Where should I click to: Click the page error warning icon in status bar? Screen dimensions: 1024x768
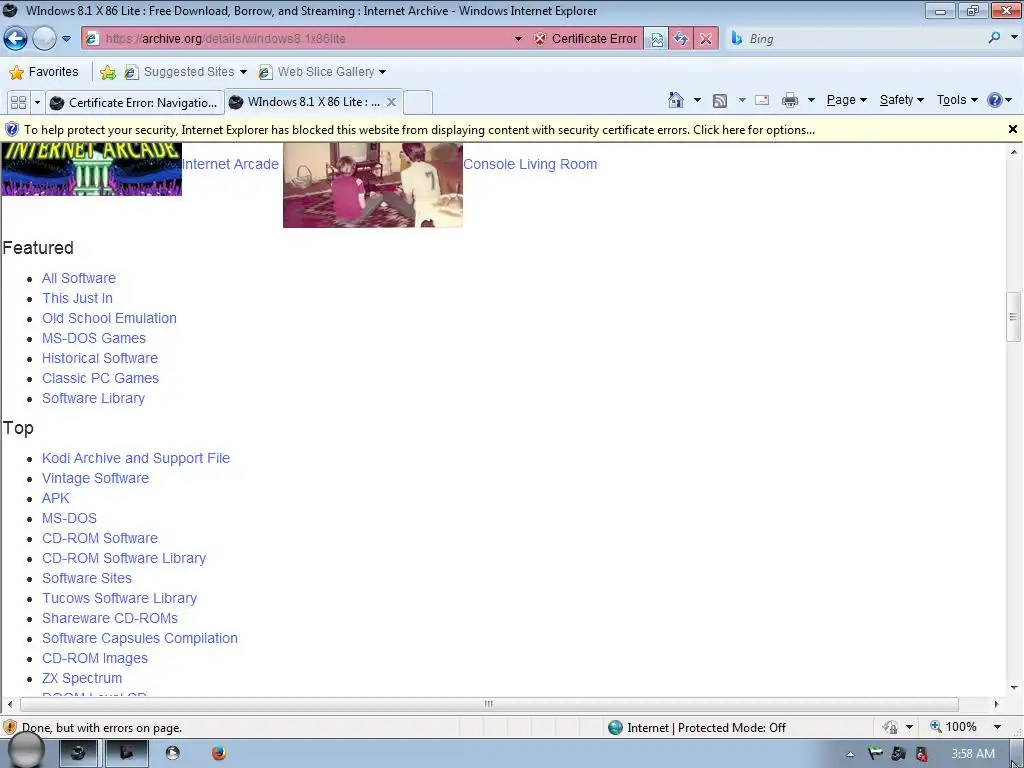(x=10, y=728)
